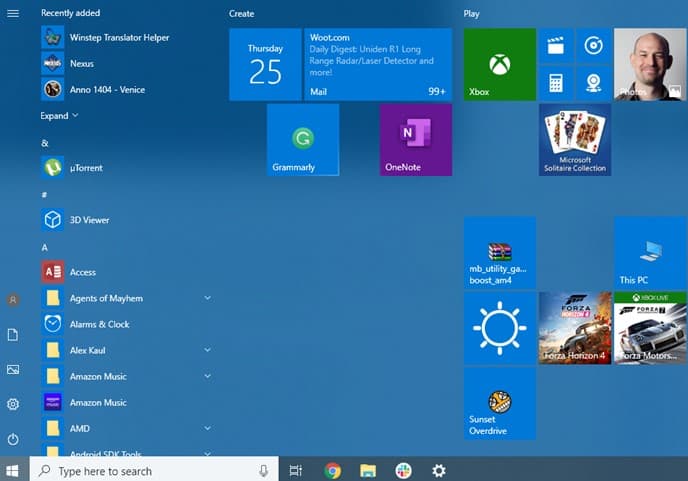688x481 pixels.
Task: Expand the Recently added list
Action: click(59, 116)
